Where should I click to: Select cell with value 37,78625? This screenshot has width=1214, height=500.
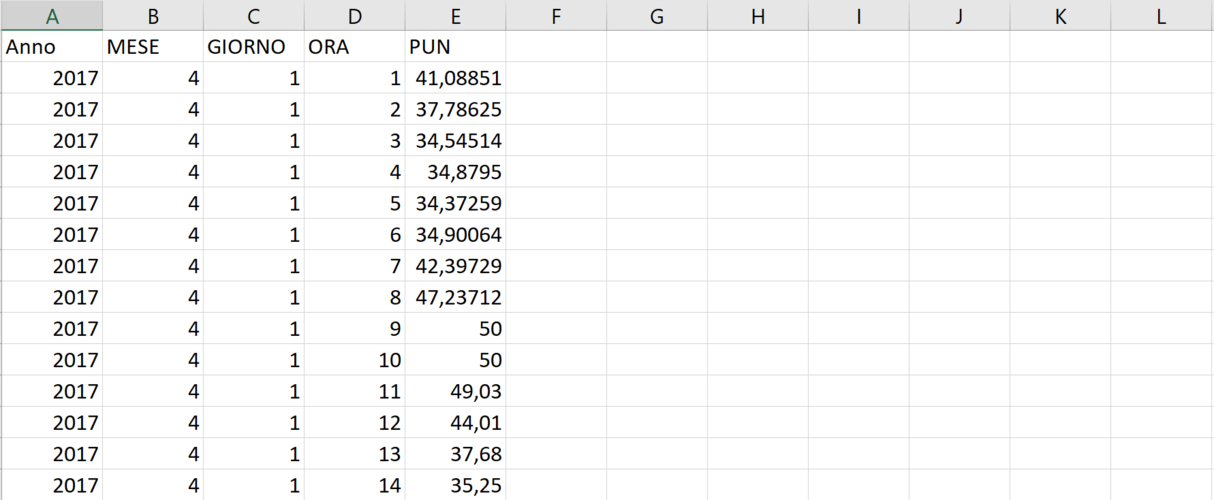456,109
